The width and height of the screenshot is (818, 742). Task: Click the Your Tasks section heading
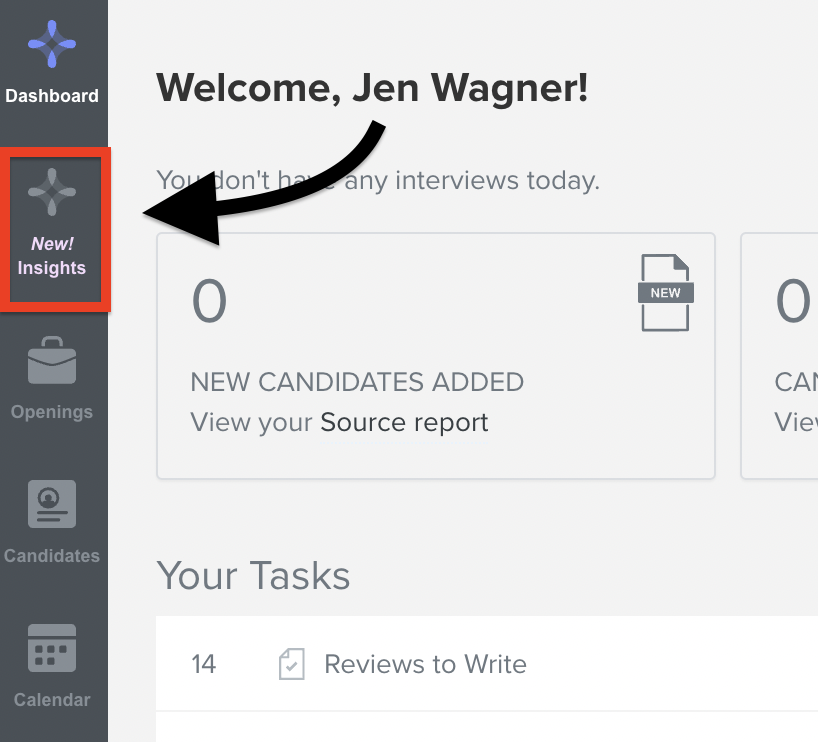click(x=254, y=576)
